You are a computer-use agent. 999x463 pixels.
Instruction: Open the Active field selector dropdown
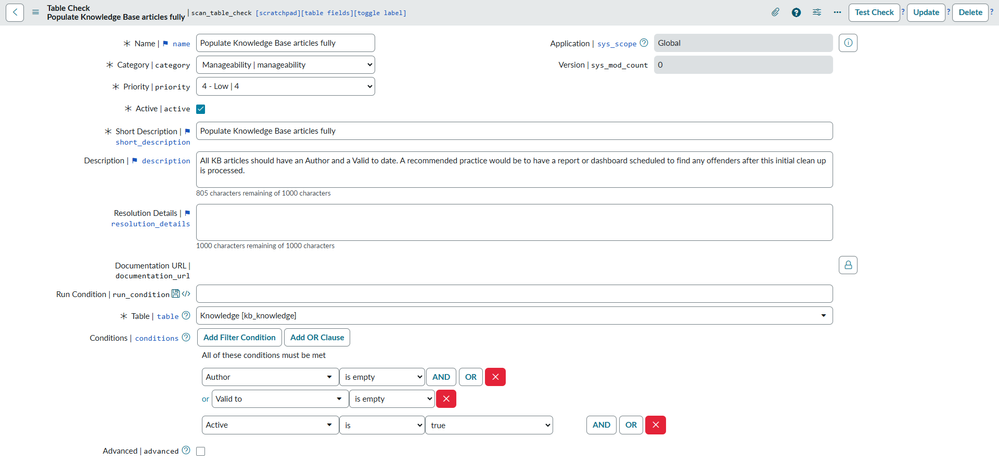[x=270, y=425]
